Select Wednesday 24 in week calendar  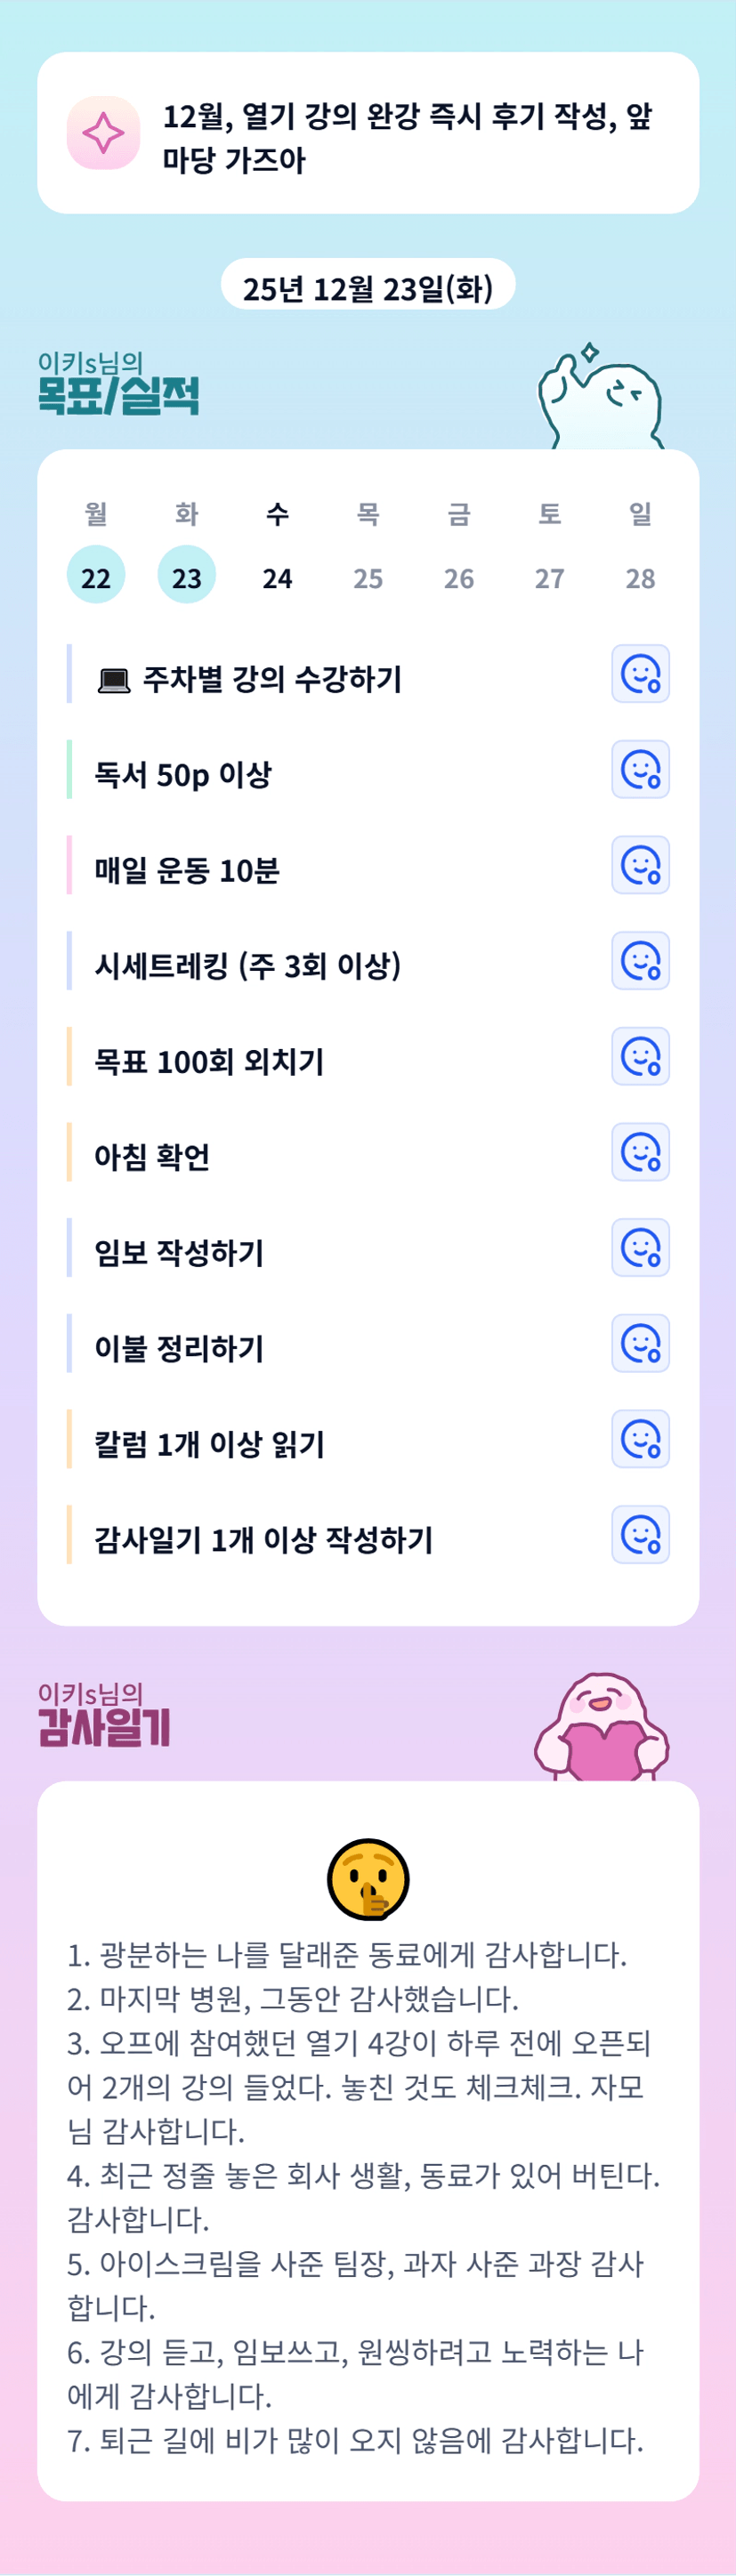(277, 577)
